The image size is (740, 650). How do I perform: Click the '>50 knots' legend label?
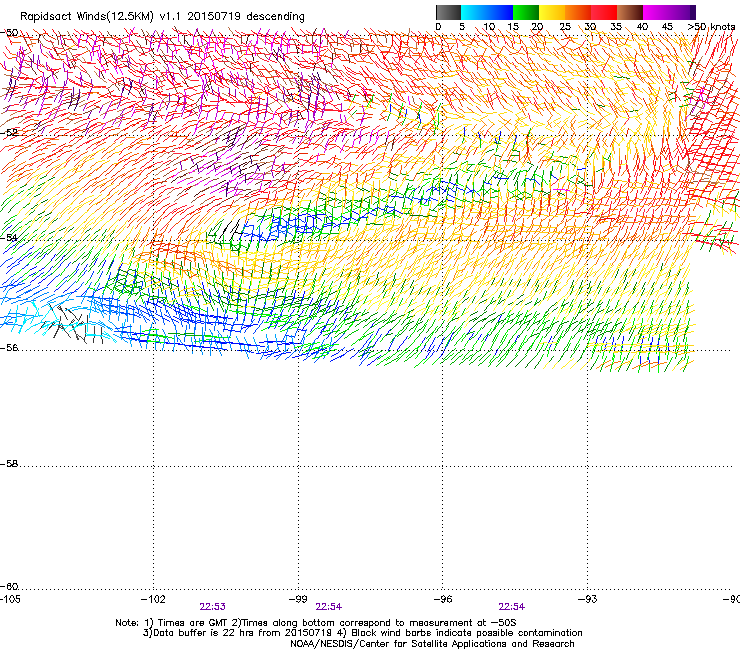pos(711,26)
